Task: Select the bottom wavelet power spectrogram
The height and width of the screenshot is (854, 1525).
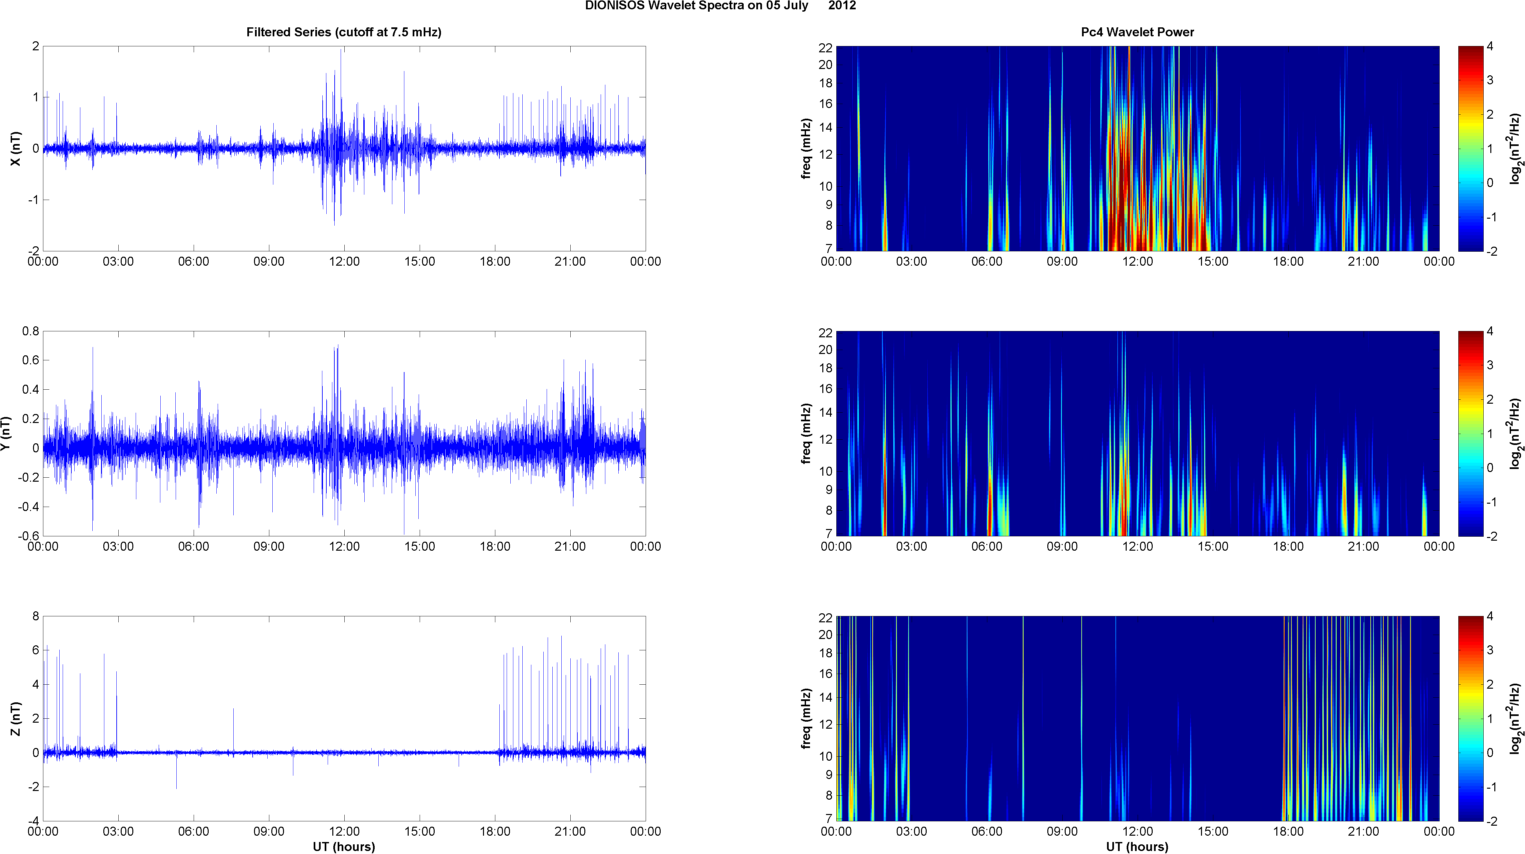Action: tap(1137, 718)
